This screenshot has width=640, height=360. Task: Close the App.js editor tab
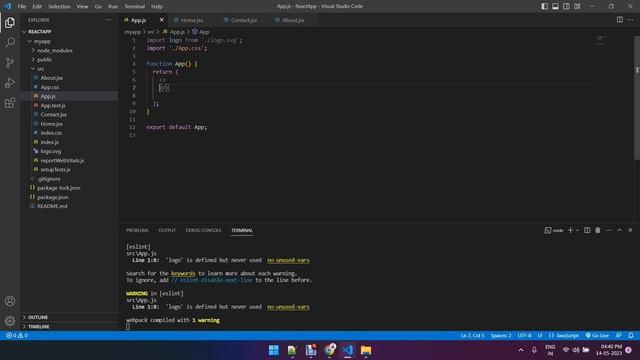click(x=162, y=20)
